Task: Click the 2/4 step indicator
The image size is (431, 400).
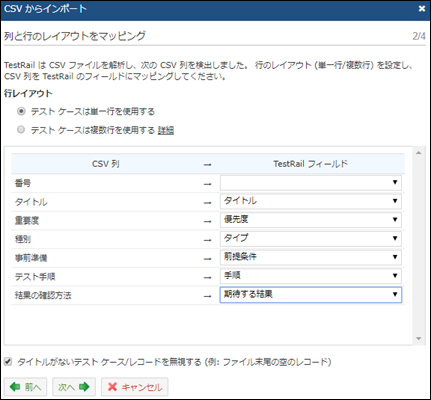Action: tap(419, 36)
